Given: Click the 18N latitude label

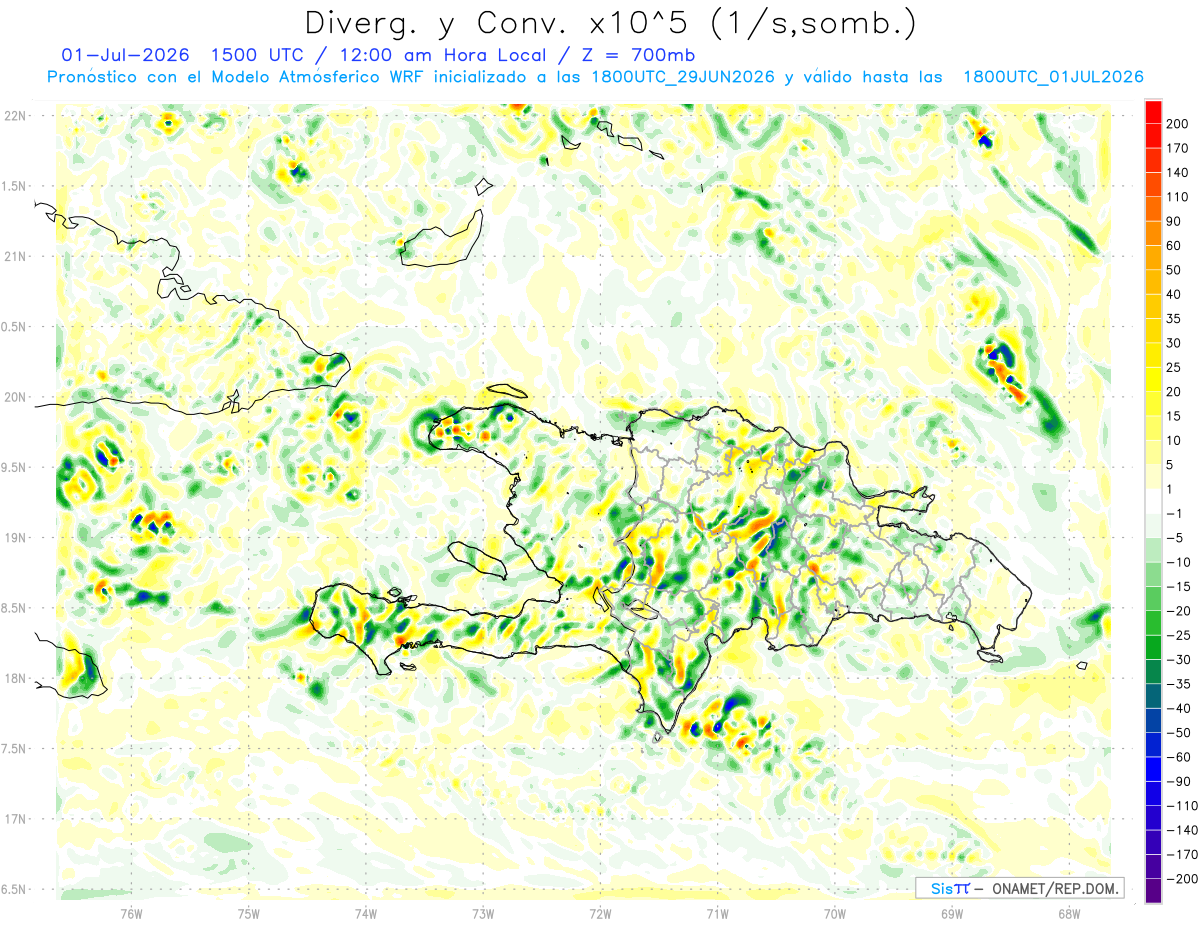Looking at the screenshot, I should coord(15,678).
